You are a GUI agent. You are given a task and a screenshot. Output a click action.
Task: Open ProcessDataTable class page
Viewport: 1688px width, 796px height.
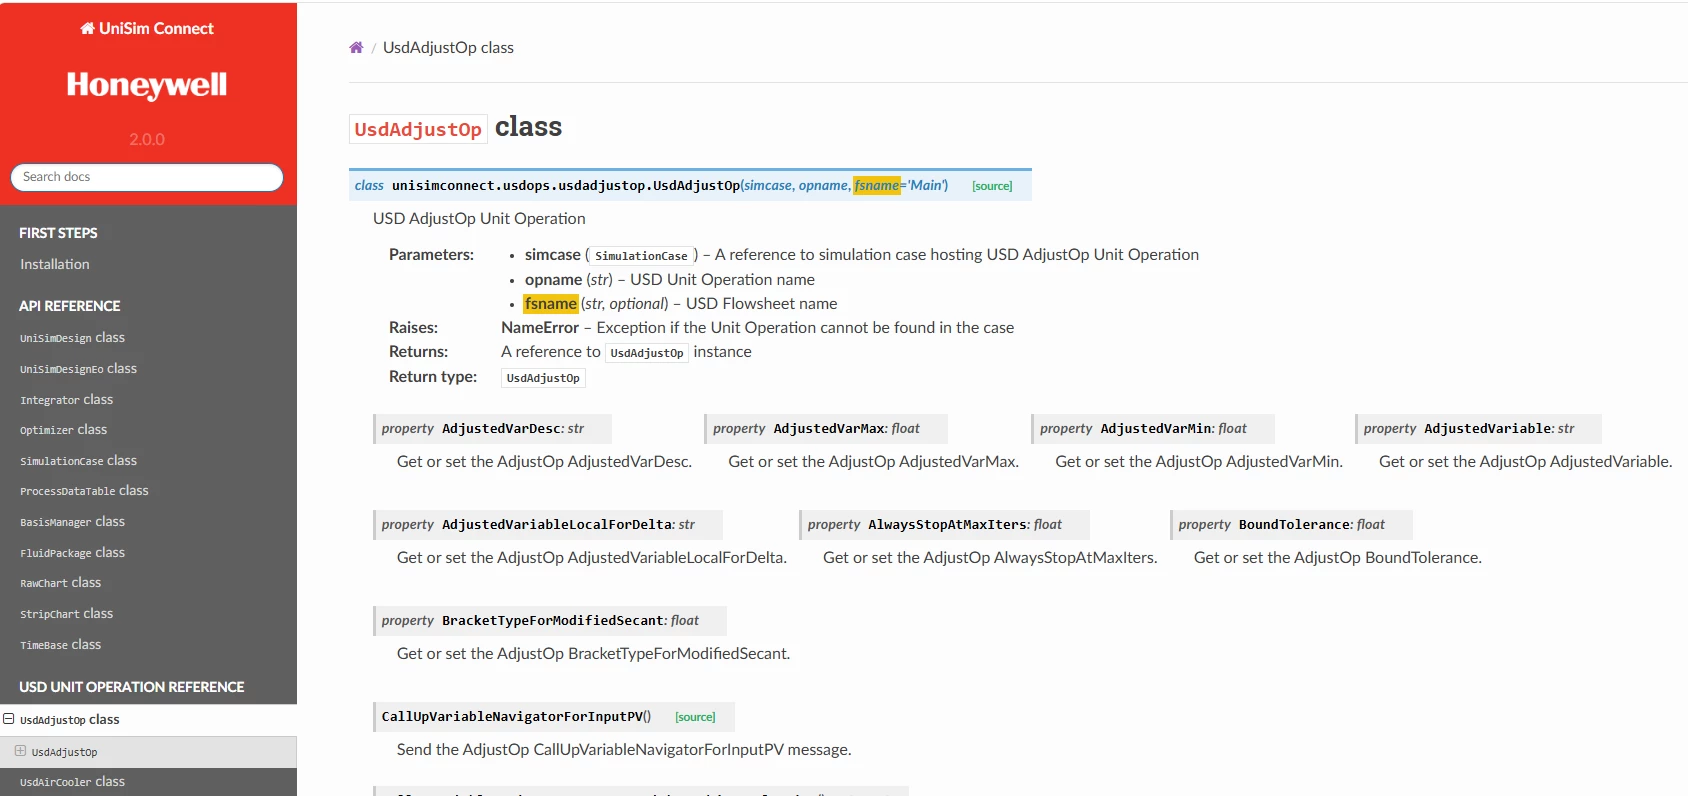(84, 491)
